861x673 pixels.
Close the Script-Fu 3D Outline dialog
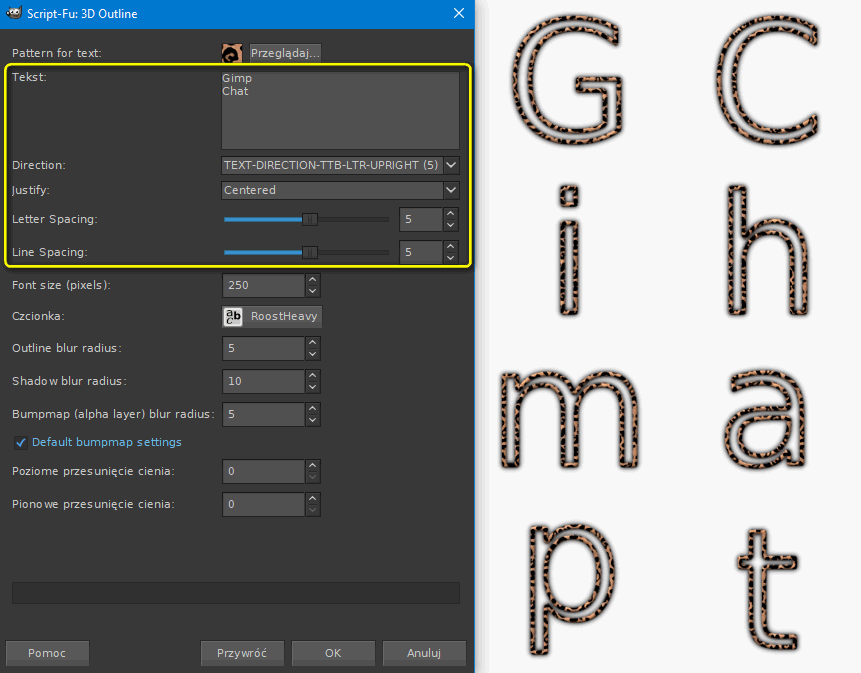(459, 13)
